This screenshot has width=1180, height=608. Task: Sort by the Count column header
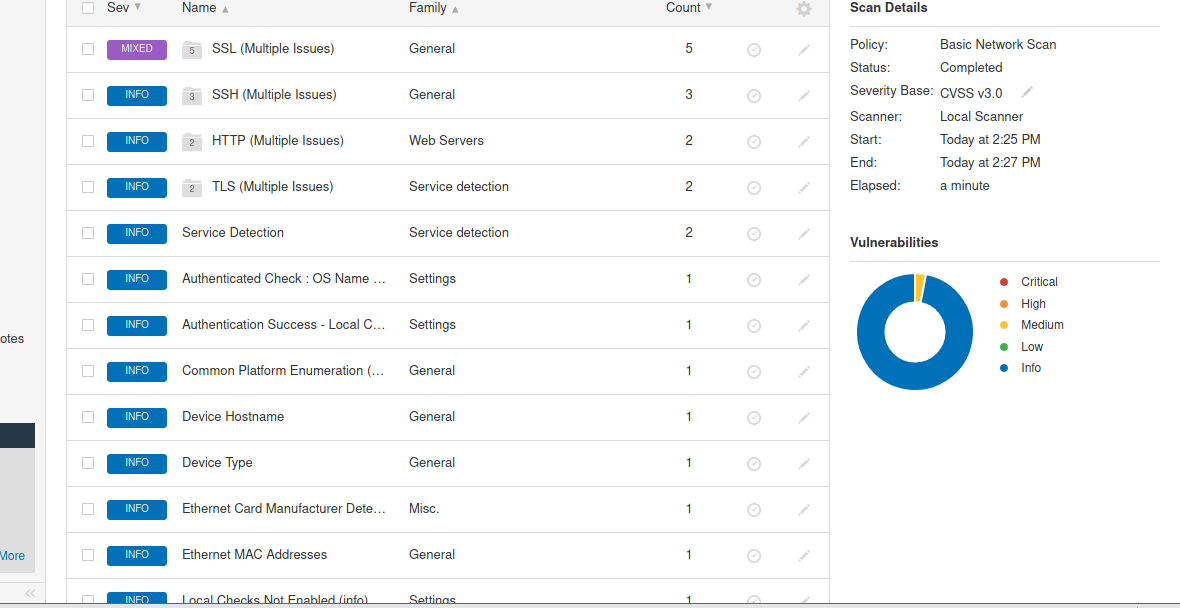point(683,8)
